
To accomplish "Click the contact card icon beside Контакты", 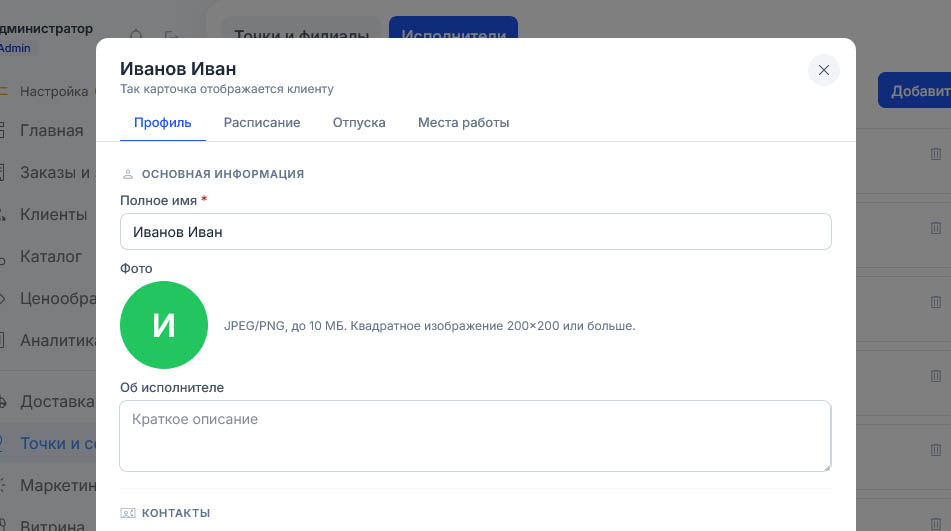I will point(128,513).
